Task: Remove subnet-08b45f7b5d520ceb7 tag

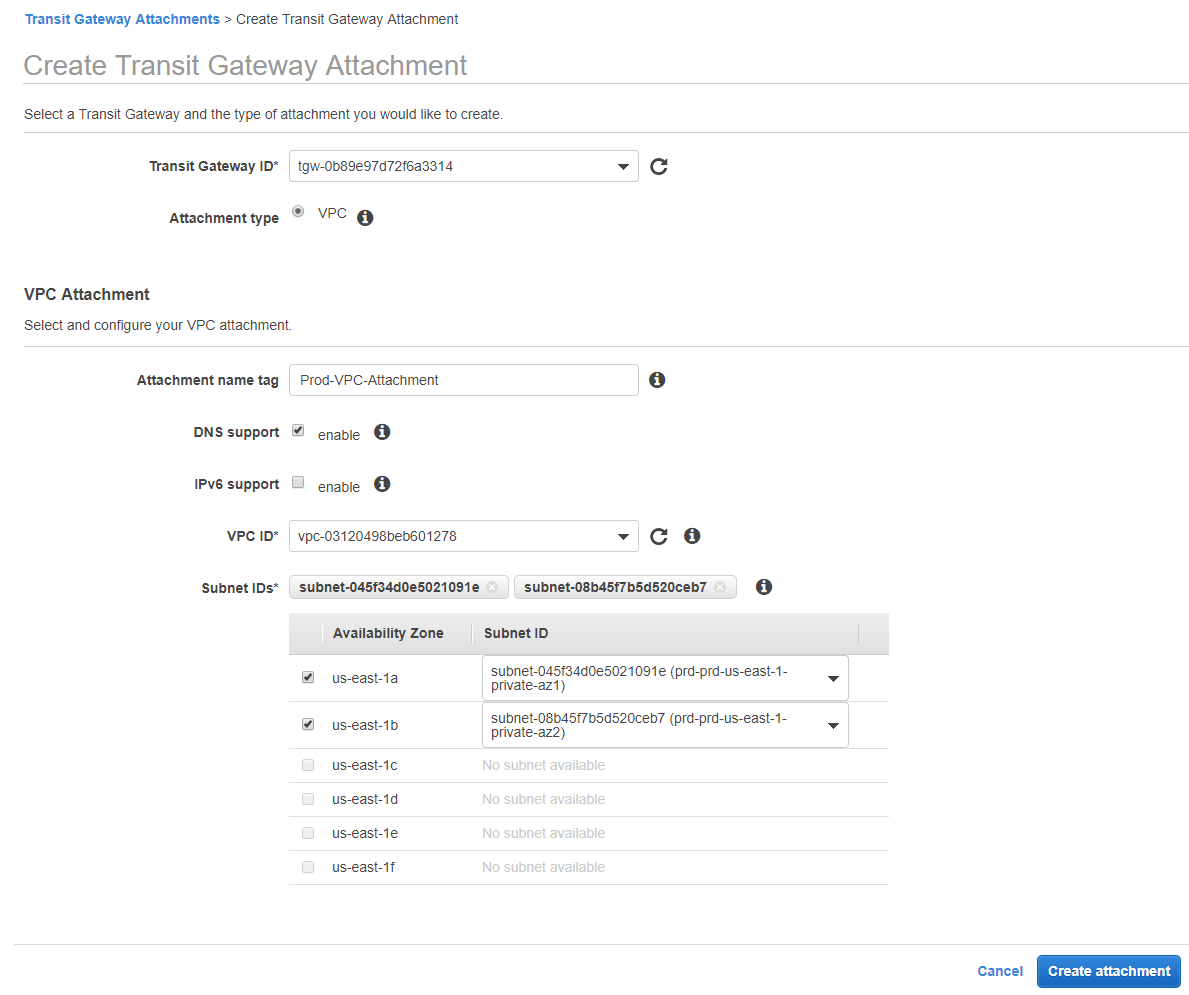Action: pyautogui.click(x=720, y=588)
